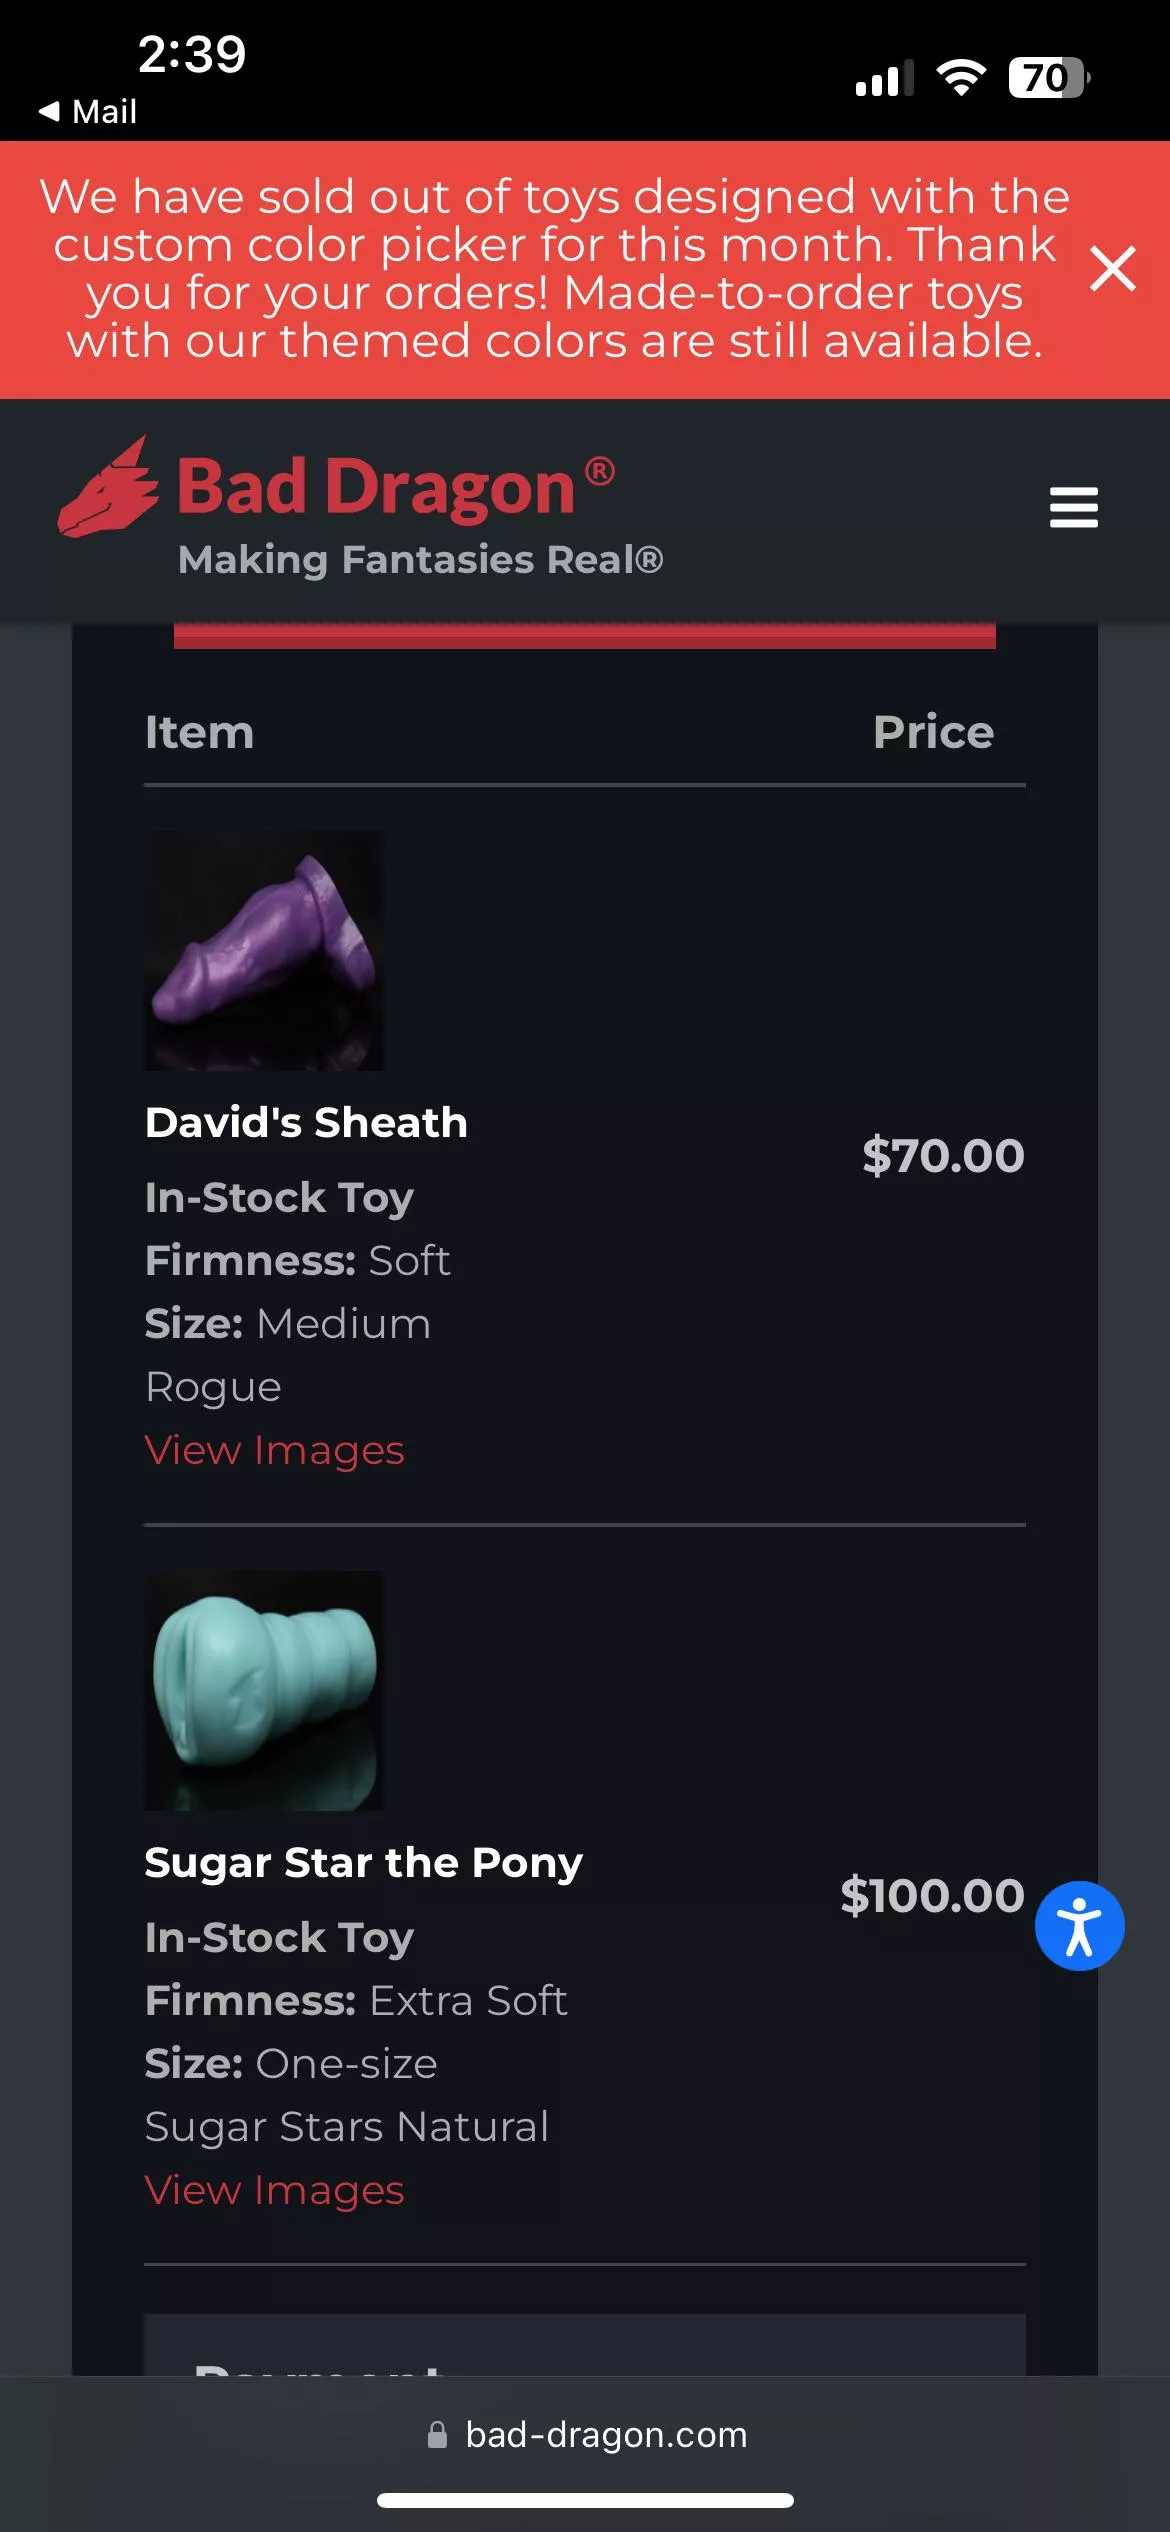Open View Images for David's Sheath

coord(274,1450)
